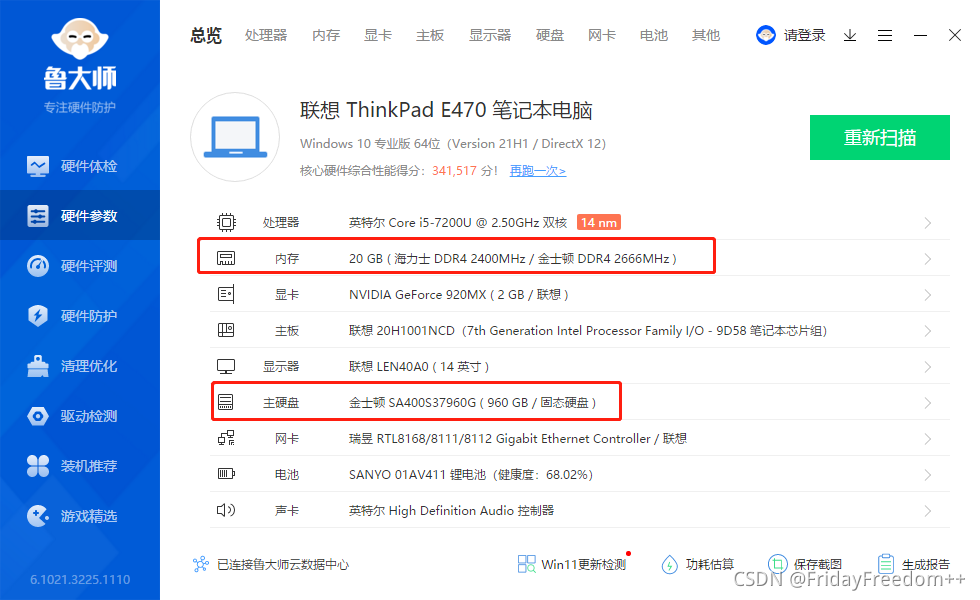Click 保存截图 to save screenshot
This screenshot has height=600, width=980.
pyautogui.click(x=805, y=564)
